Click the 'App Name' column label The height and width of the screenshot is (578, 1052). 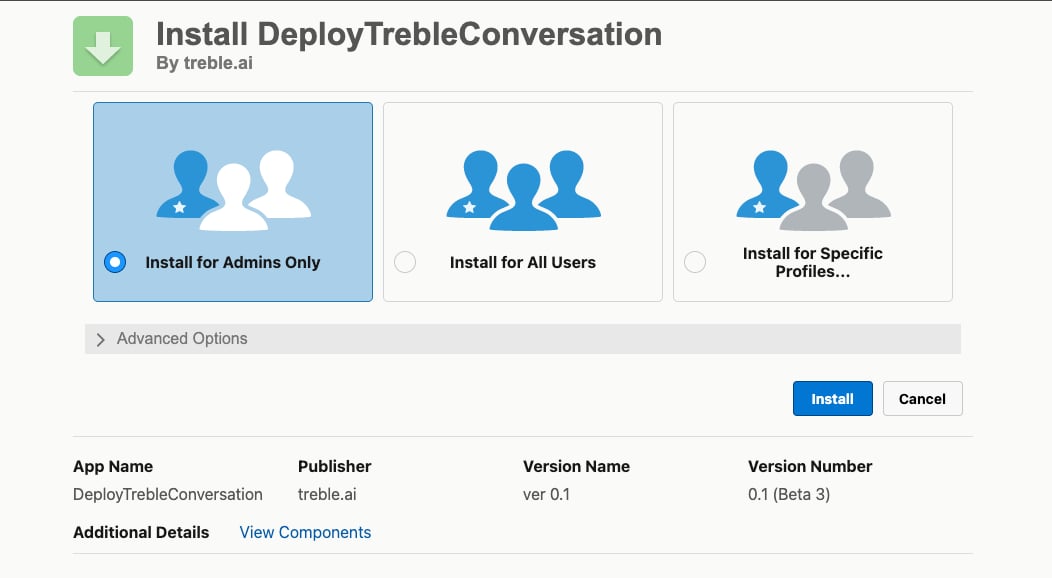click(x=113, y=467)
